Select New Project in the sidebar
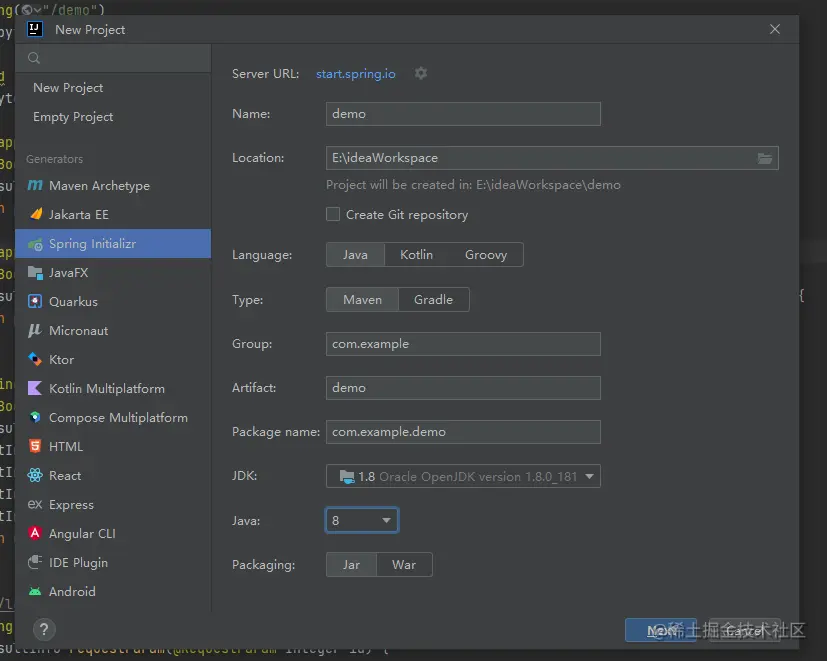This screenshot has height=661, width=827. pos(113,88)
